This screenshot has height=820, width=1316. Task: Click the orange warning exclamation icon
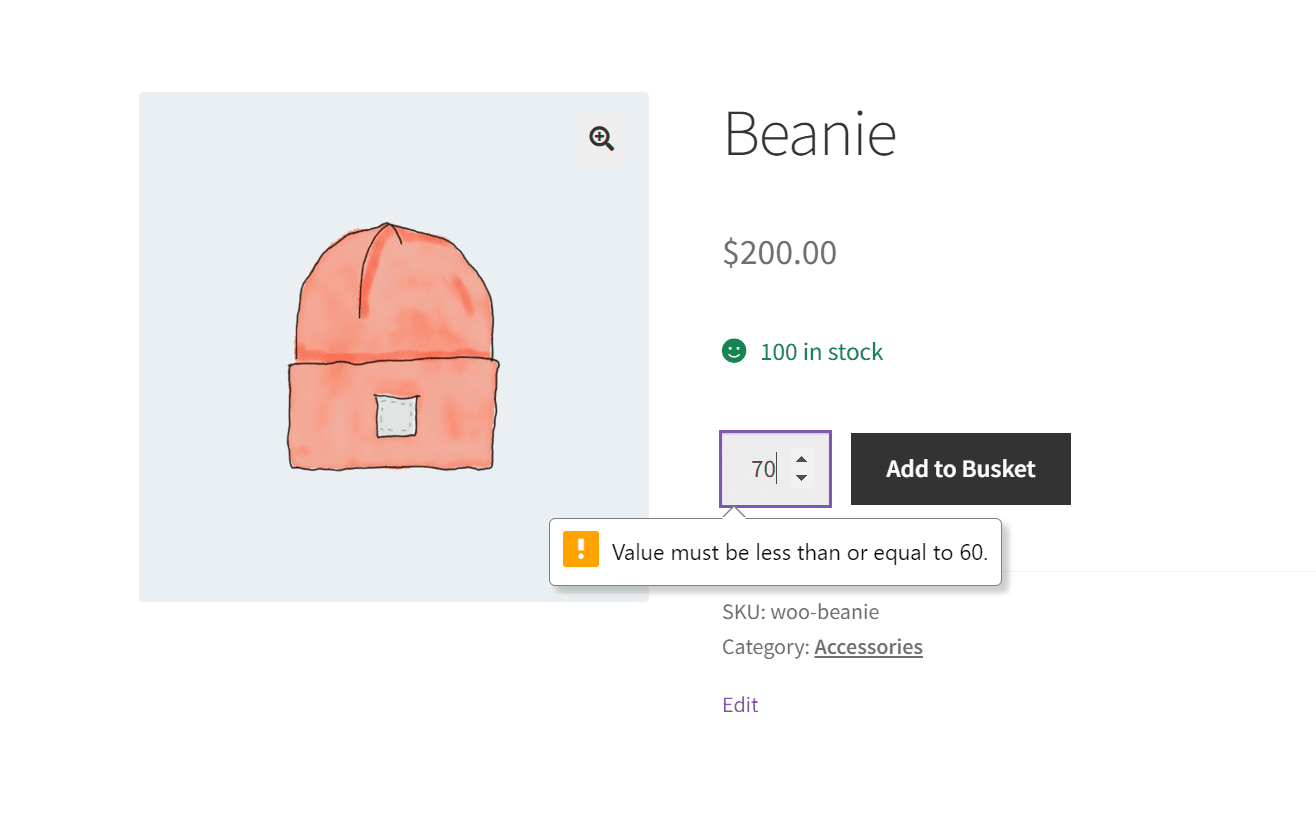581,549
